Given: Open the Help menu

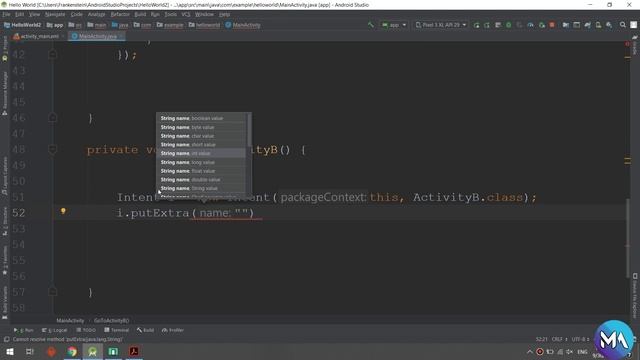Looking at the screenshot, I should (x=224, y=14).
